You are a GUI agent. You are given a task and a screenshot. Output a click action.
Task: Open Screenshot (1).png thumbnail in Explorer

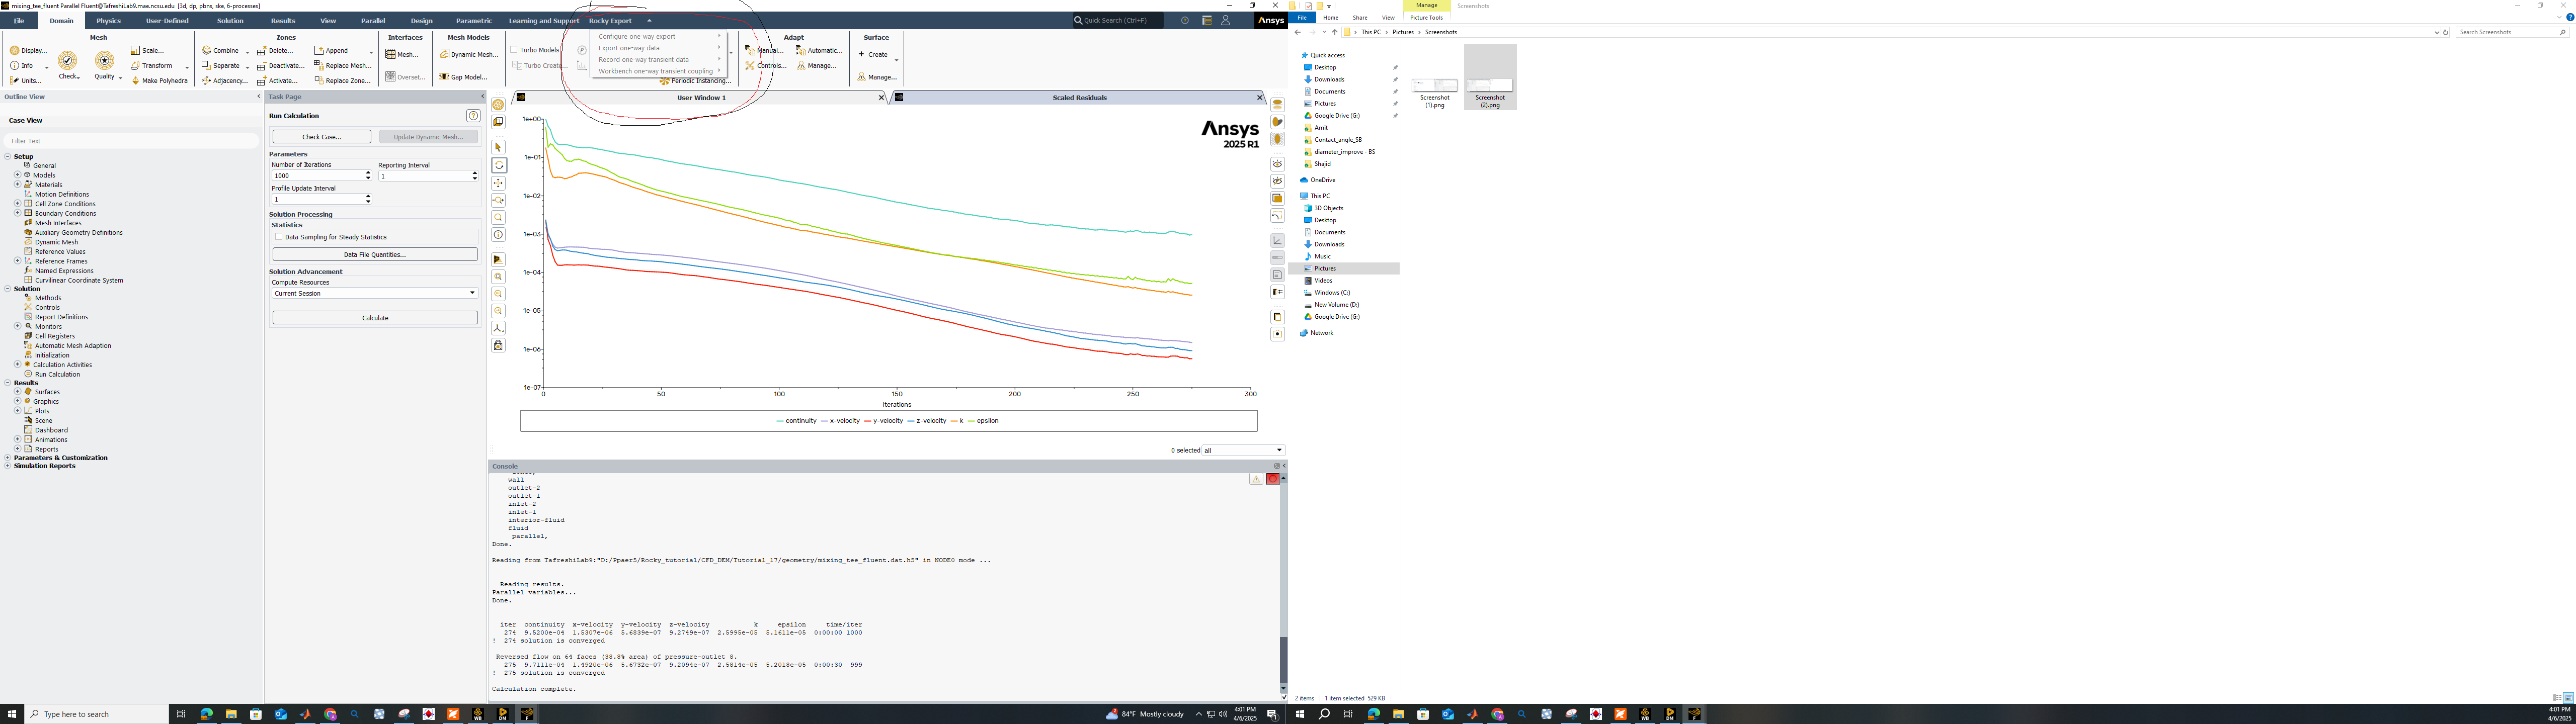(1434, 86)
